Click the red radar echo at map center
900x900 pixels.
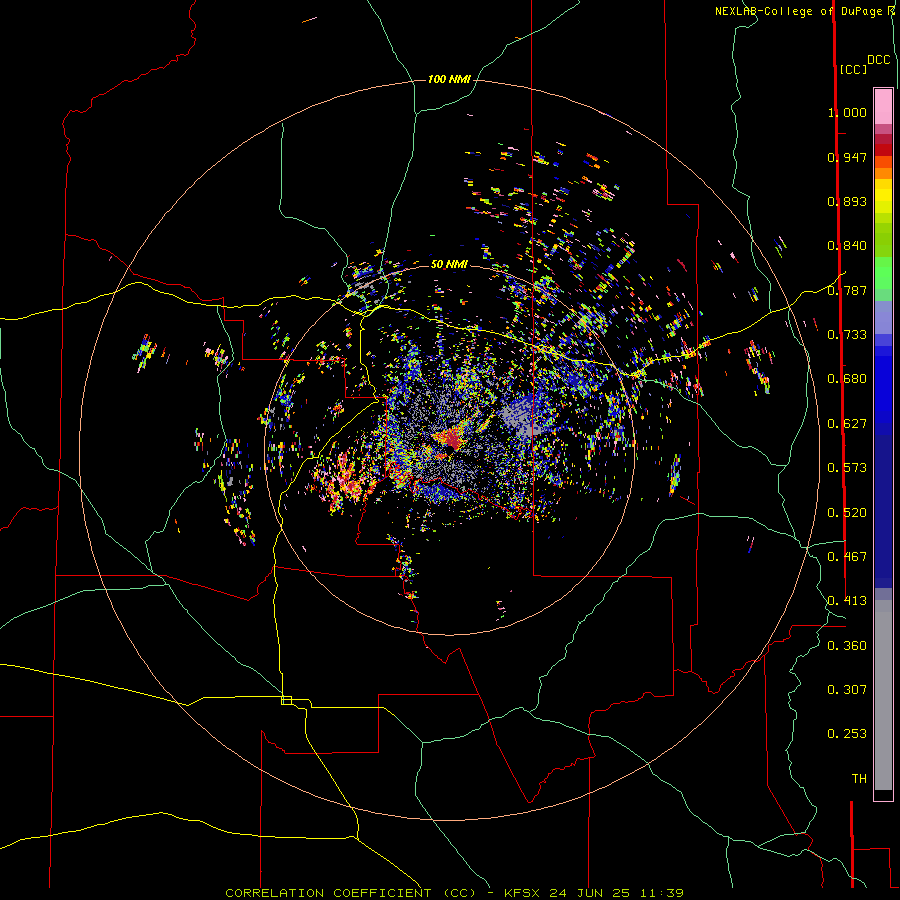(x=452, y=440)
